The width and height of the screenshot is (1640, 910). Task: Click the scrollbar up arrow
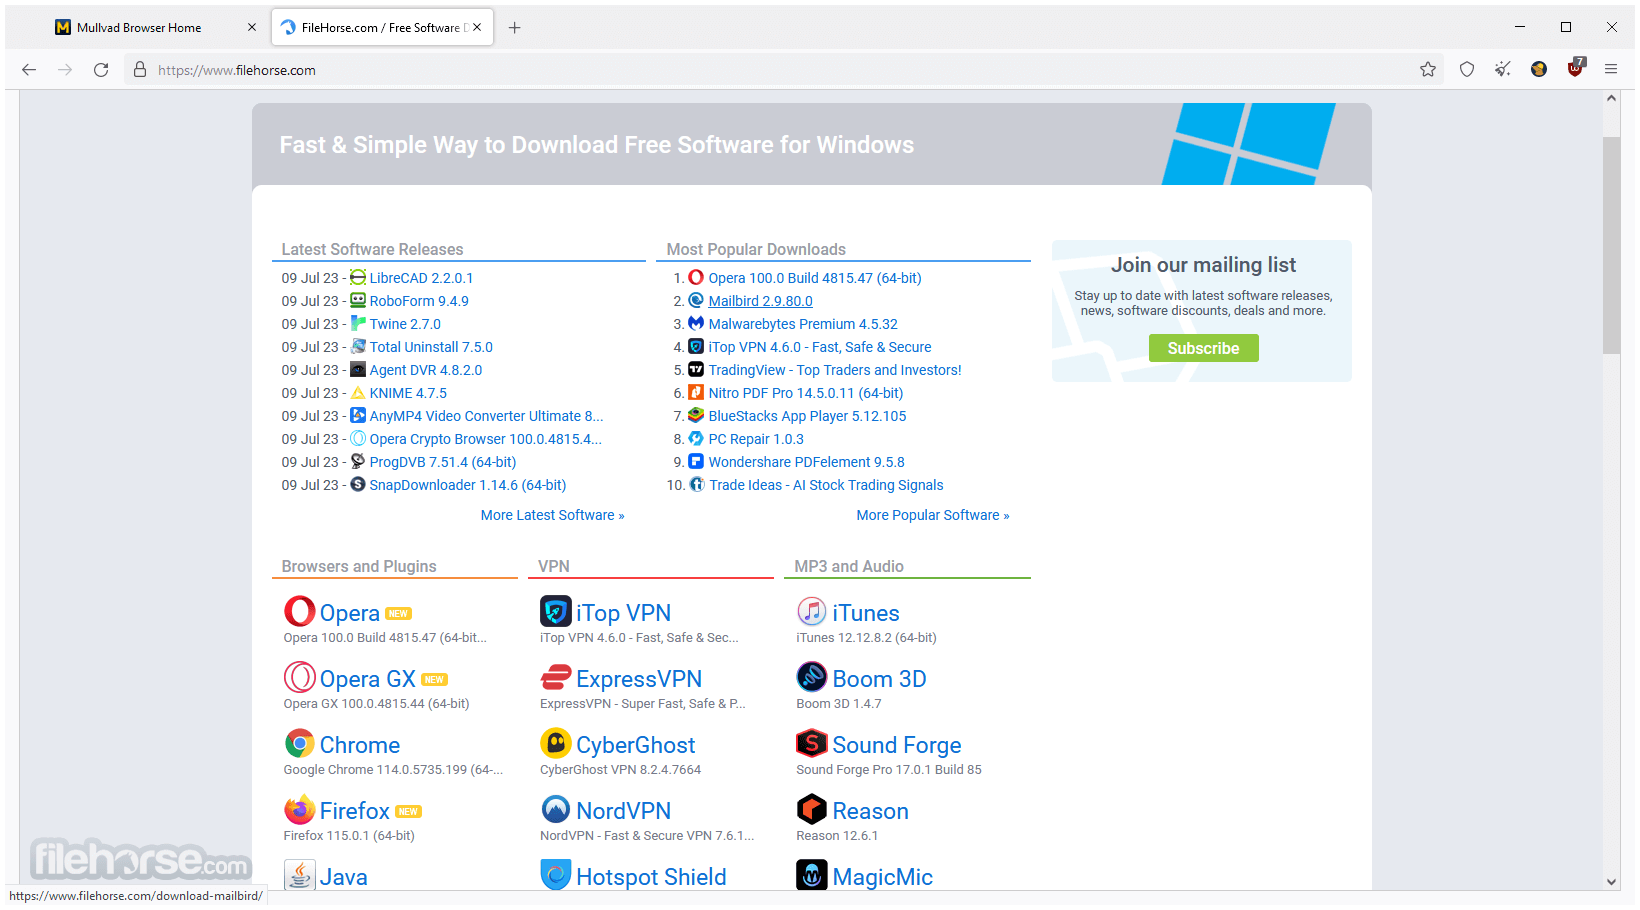click(1611, 98)
